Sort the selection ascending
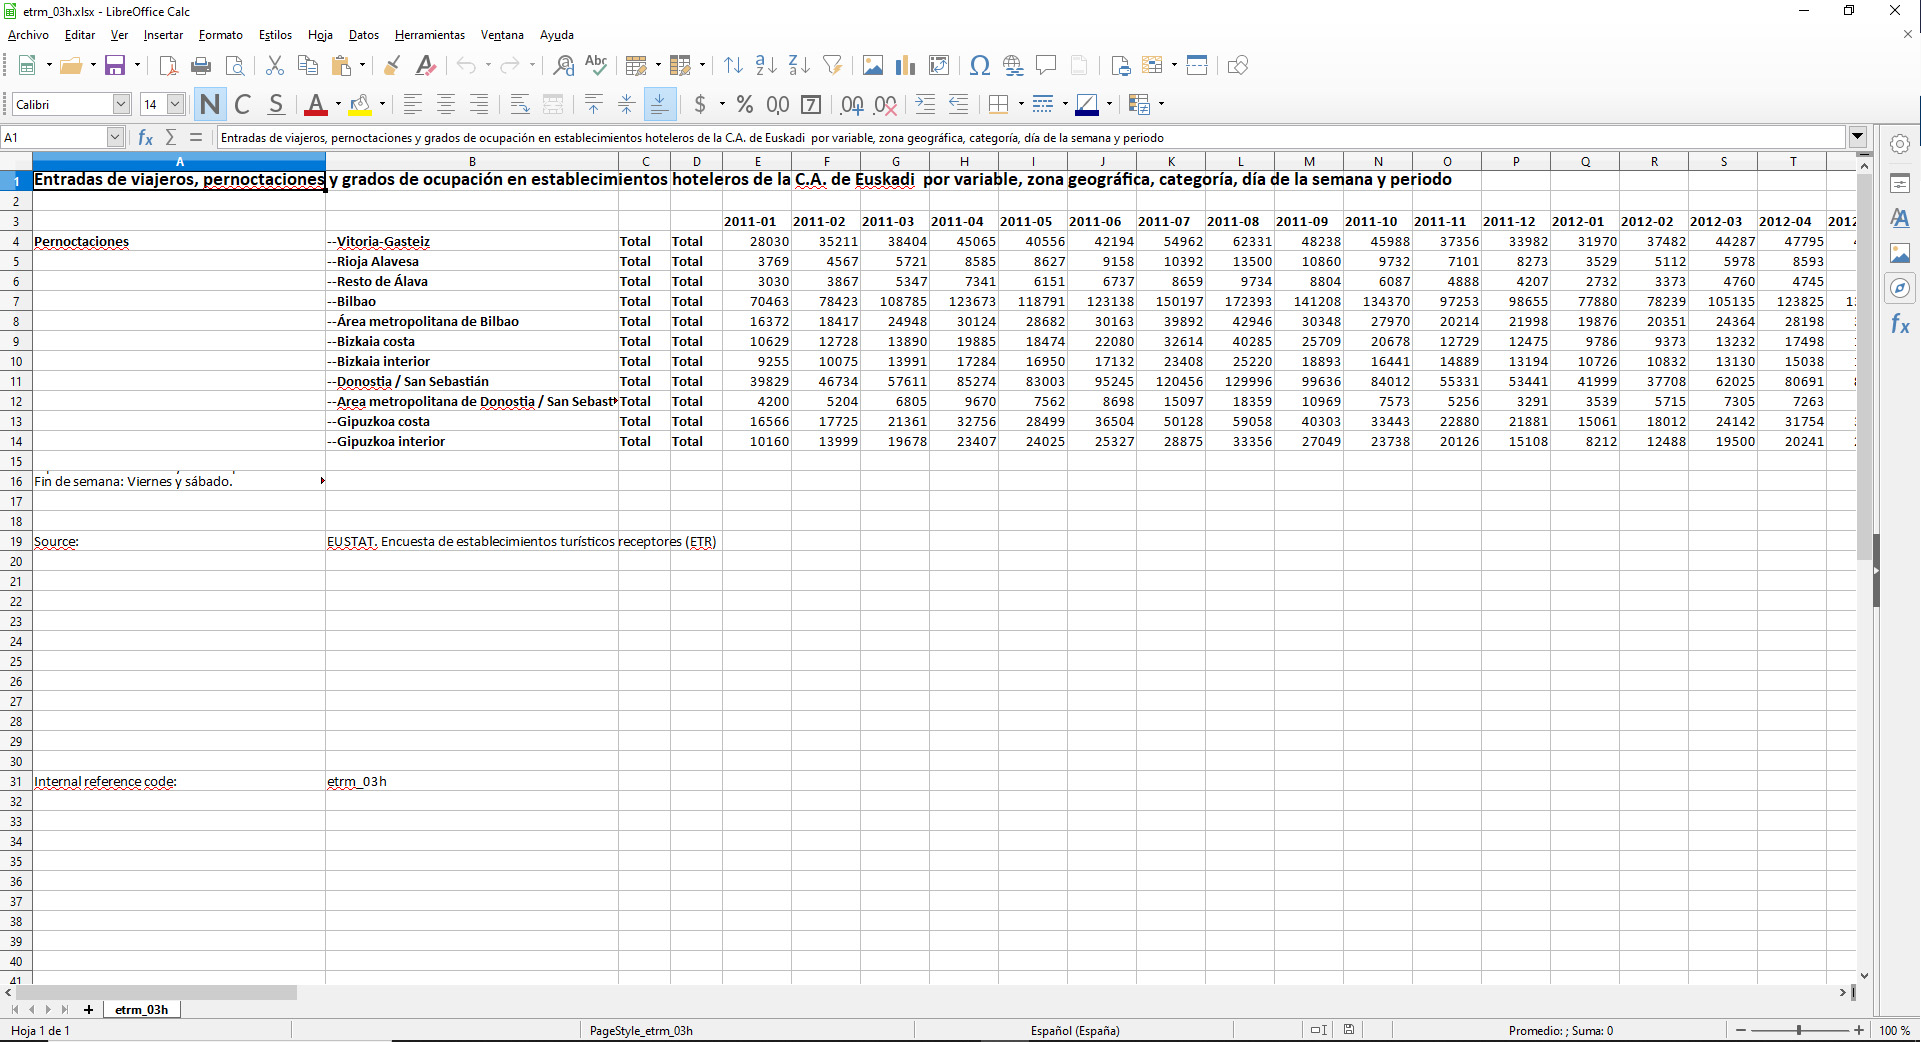This screenshot has height=1042, width=1921. (x=766, y=65)
